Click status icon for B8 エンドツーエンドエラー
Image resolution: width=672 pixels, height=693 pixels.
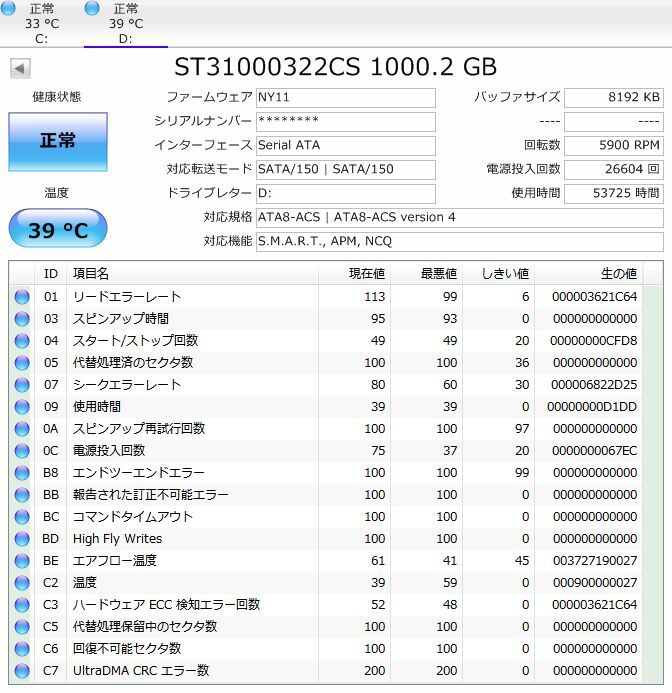click(22, 473)
